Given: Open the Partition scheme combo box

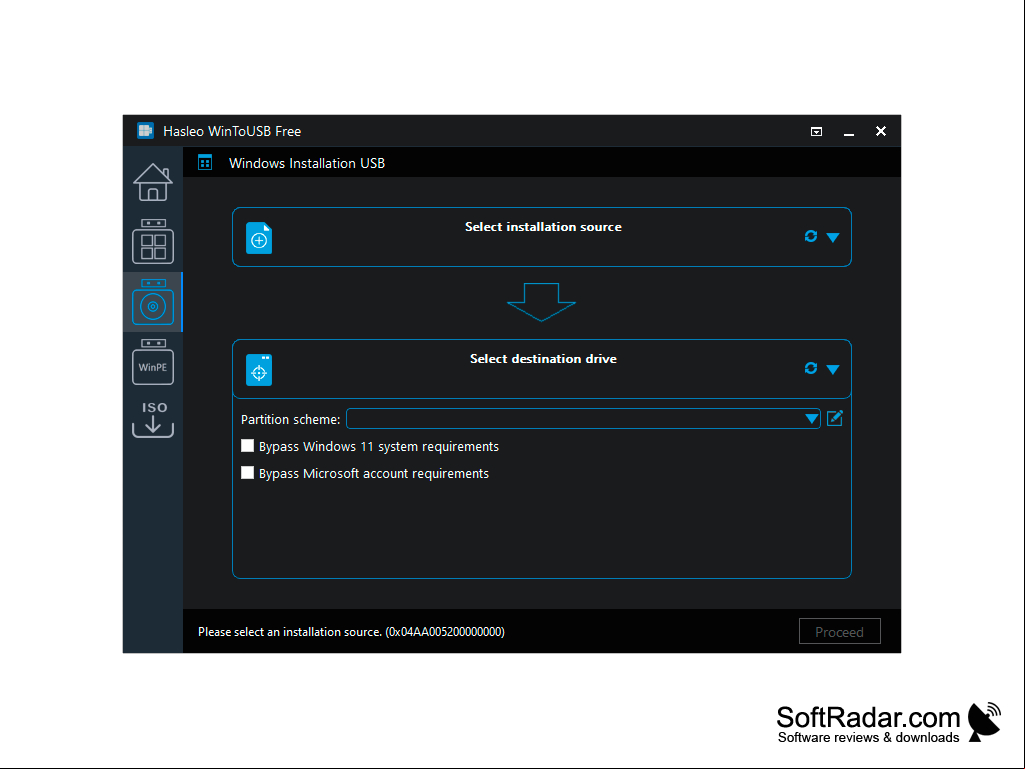Looking at the screenshot, I should 583,419.
